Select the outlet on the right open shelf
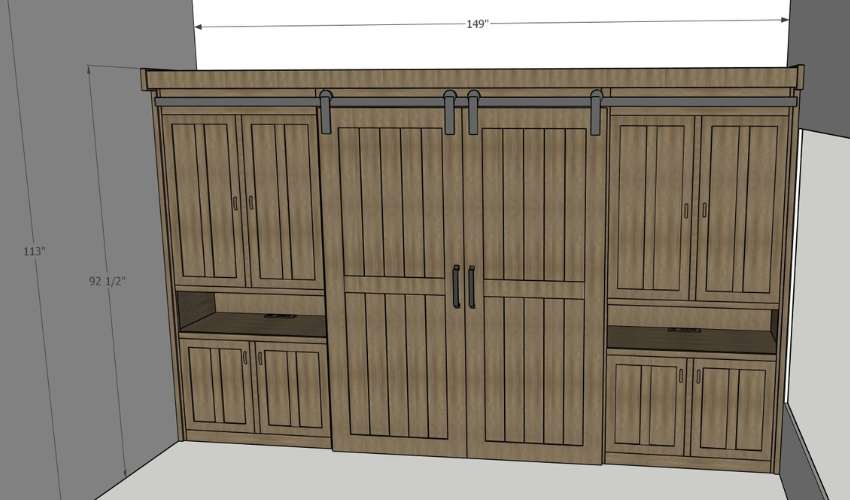Screen dimensions: 850x500 pos(686,329)
